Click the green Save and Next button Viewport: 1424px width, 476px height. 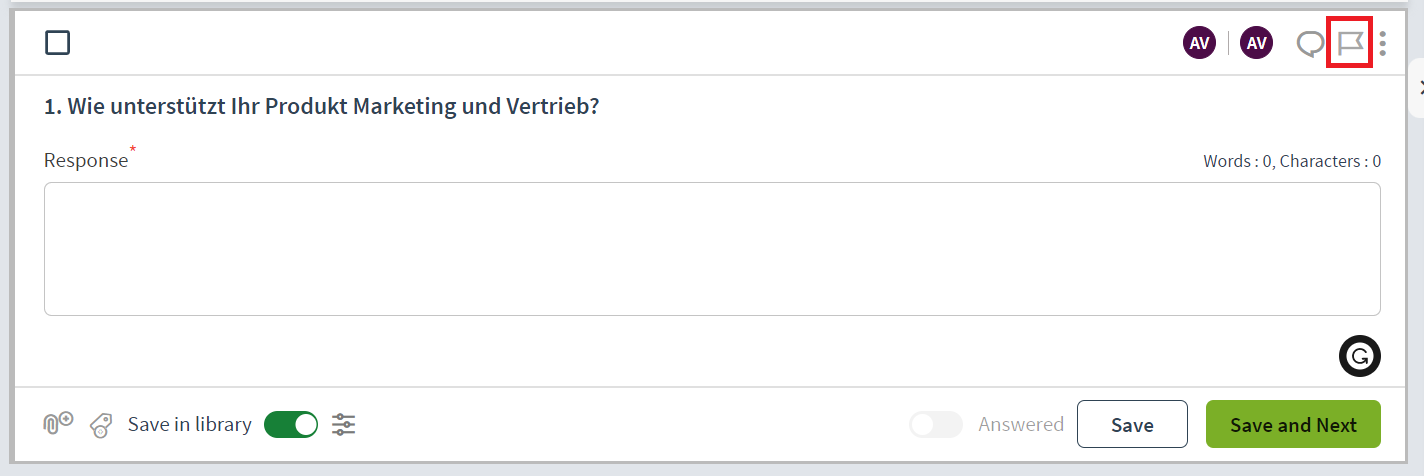tap(1293, 424)
